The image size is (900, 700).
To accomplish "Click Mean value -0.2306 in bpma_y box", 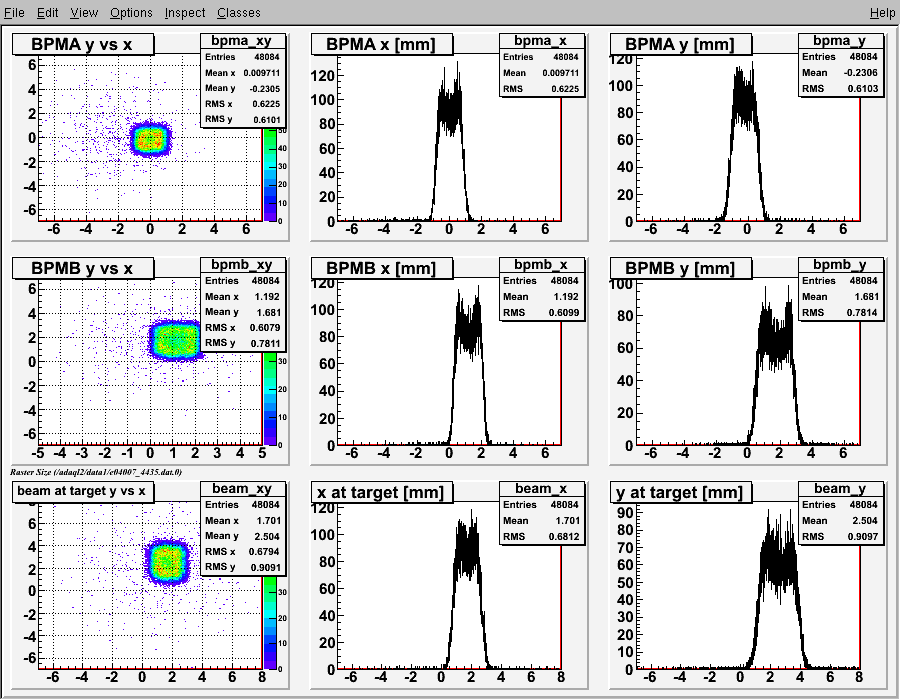I will [x=860, y=73].
